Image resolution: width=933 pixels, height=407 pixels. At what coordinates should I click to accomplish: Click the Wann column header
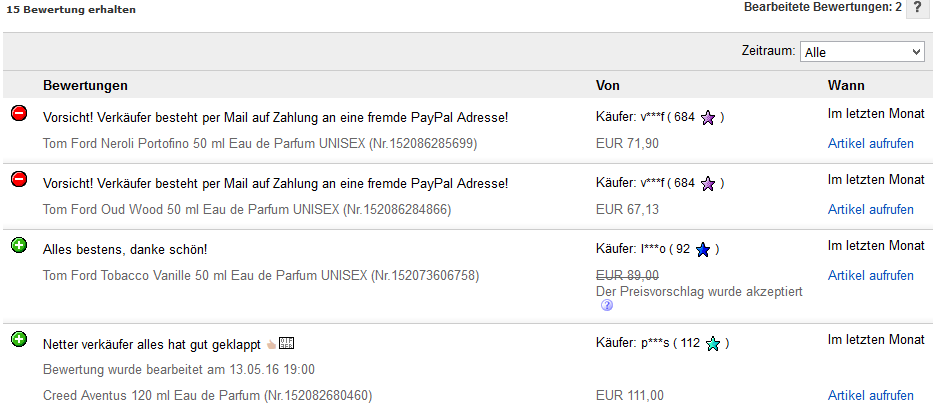tap(846, 86)
